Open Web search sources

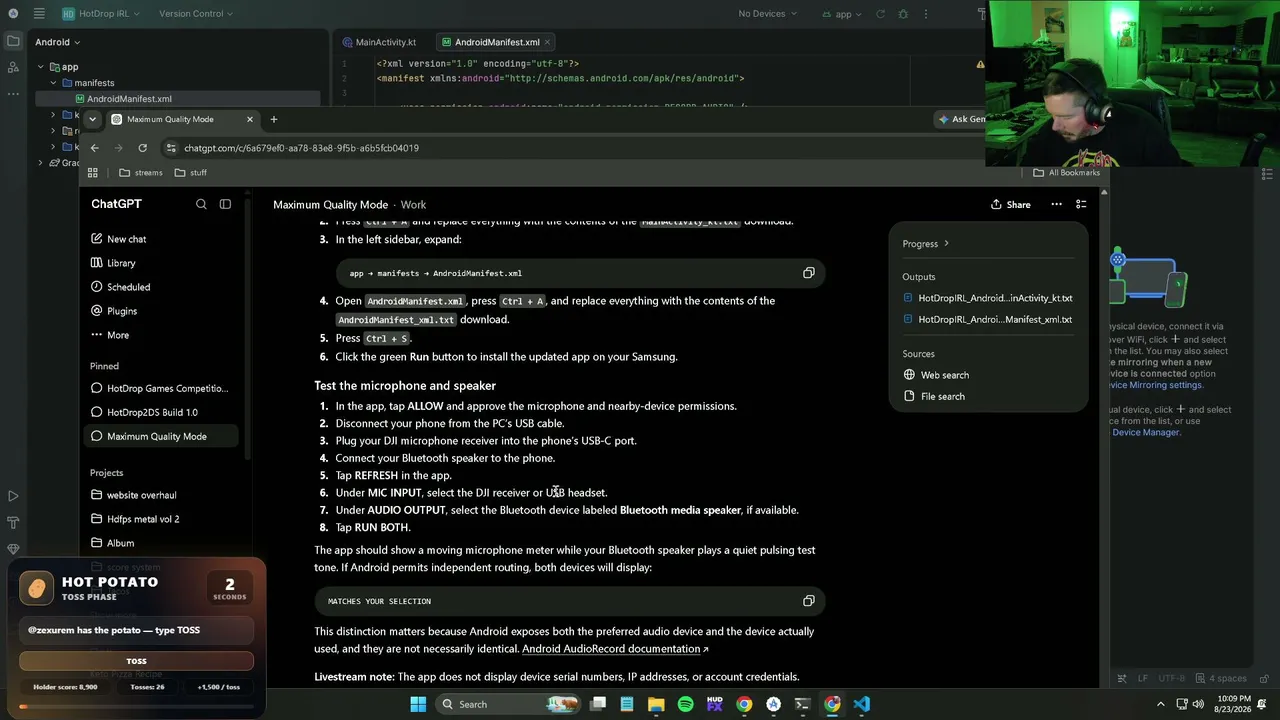tap(936, 375)
